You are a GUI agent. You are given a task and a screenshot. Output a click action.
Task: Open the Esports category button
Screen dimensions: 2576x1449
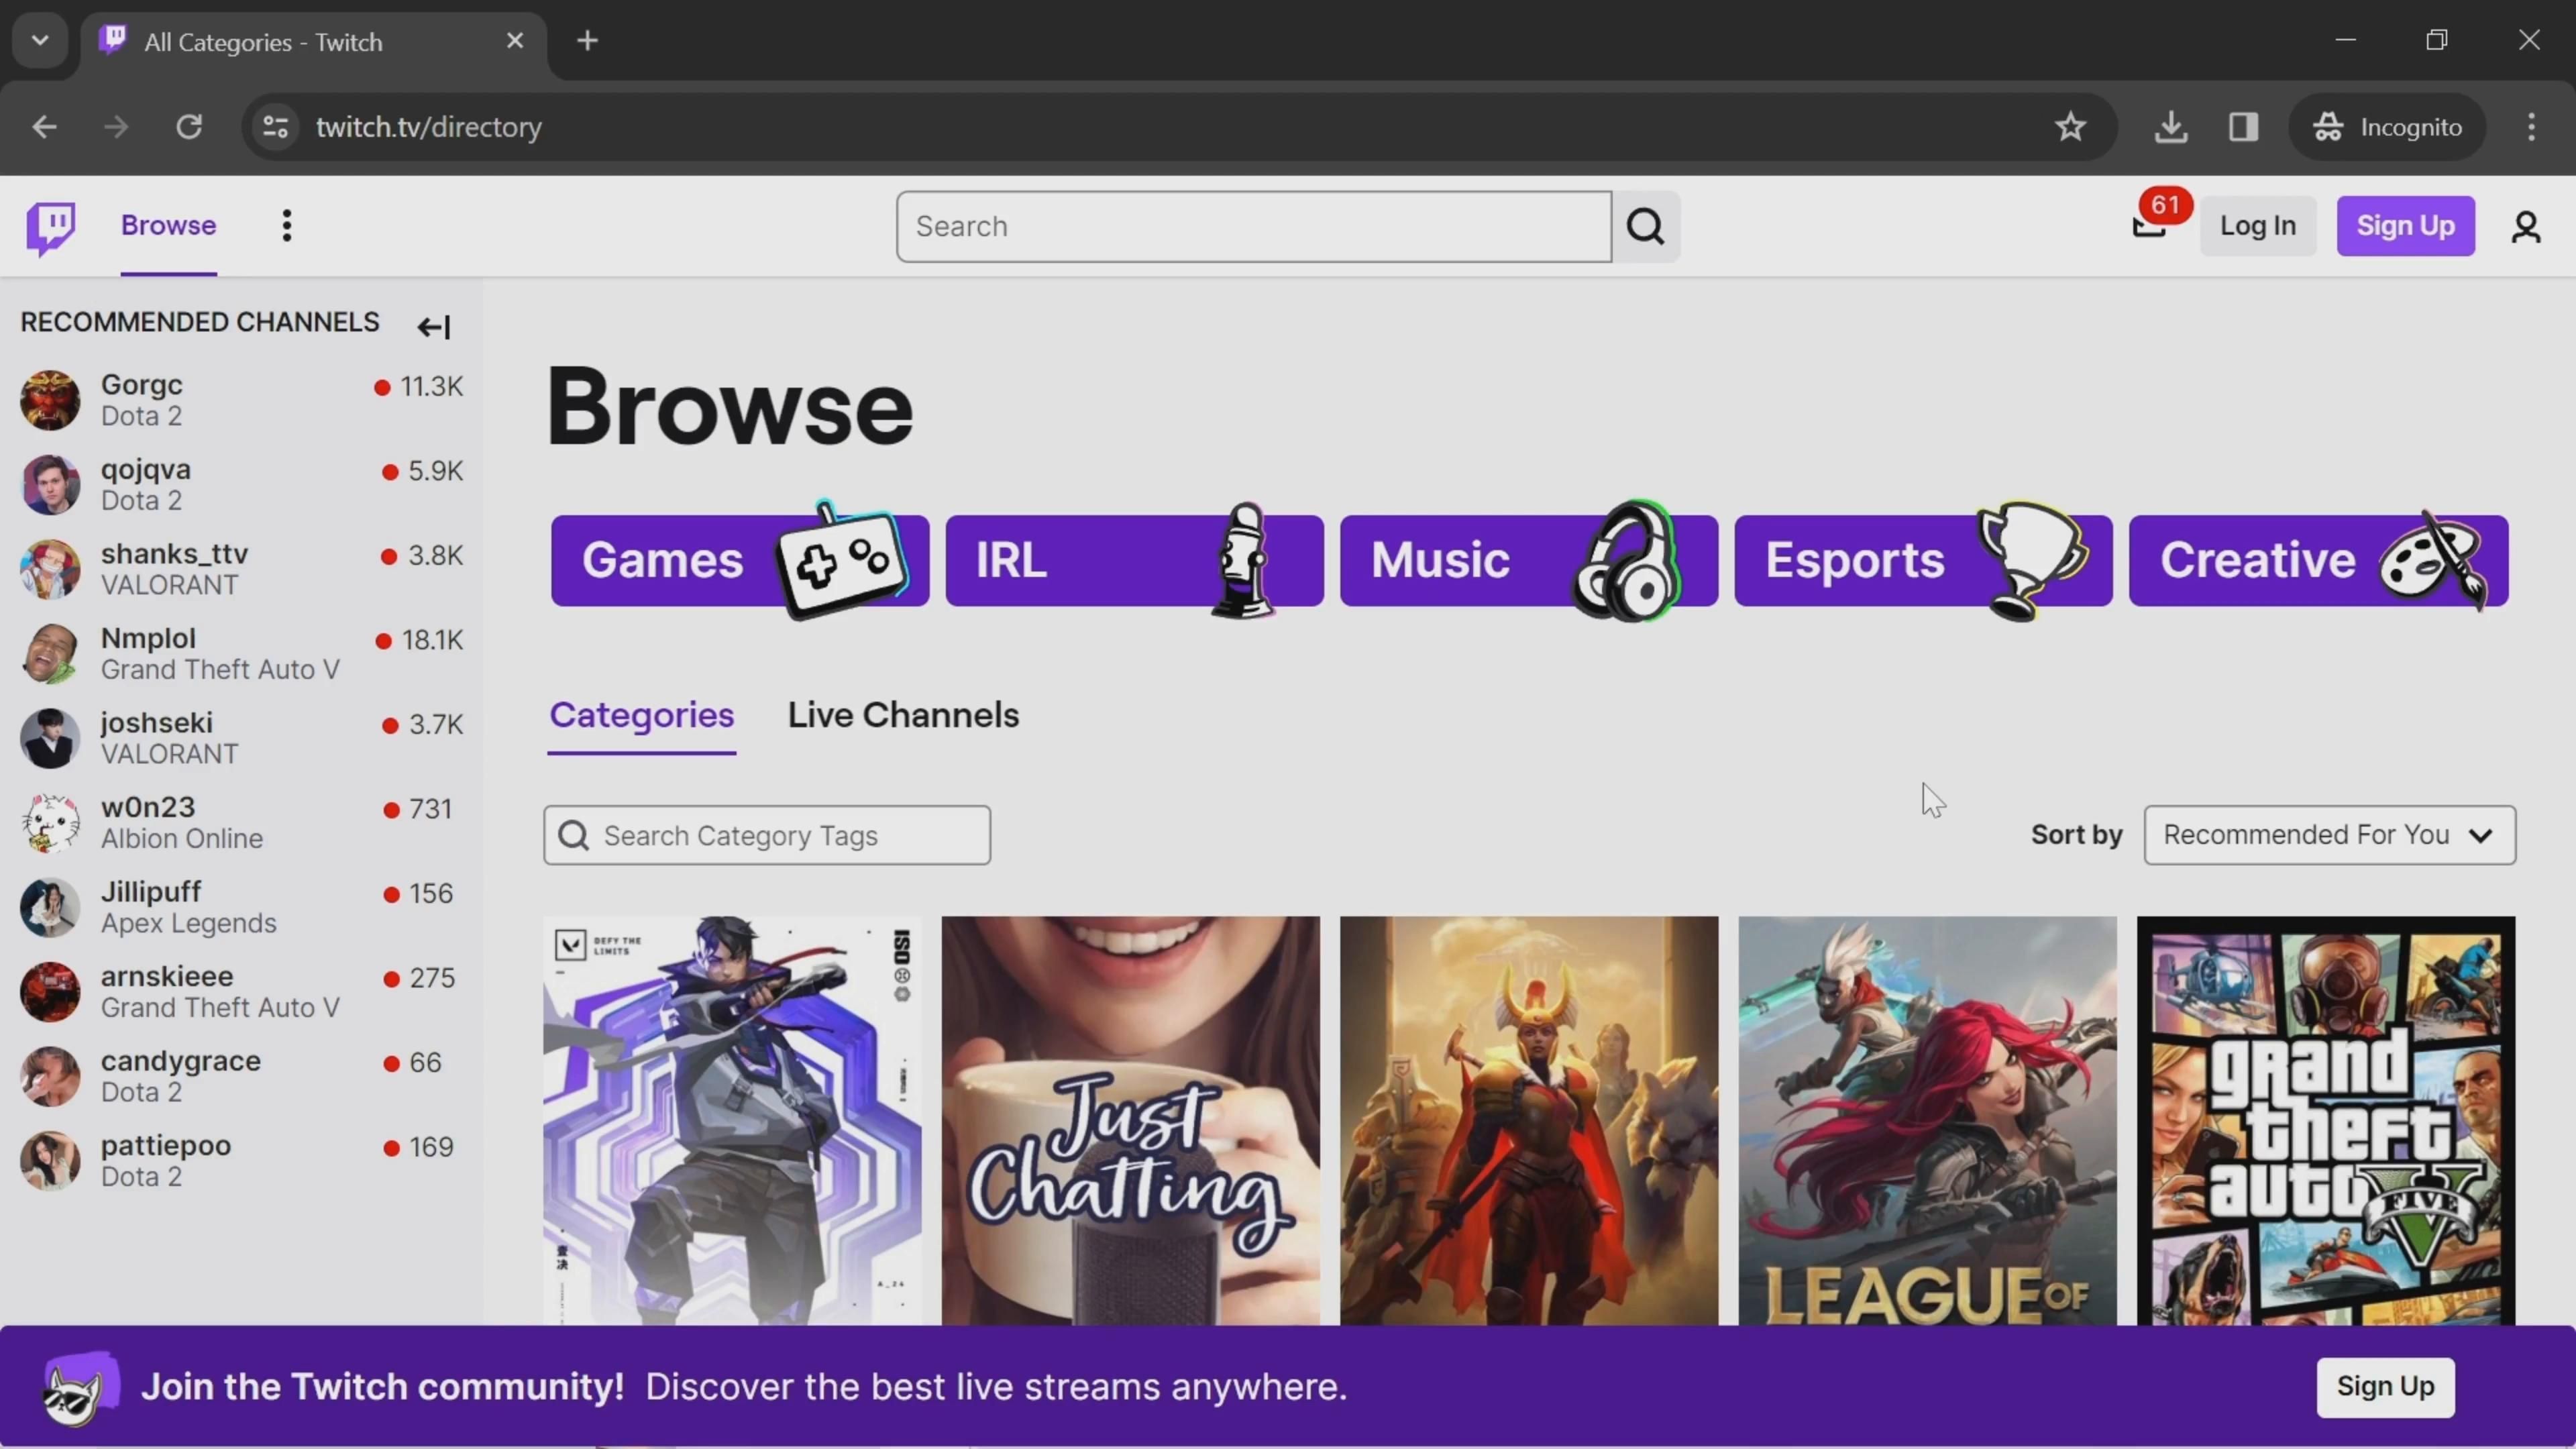click(1922, 560)
